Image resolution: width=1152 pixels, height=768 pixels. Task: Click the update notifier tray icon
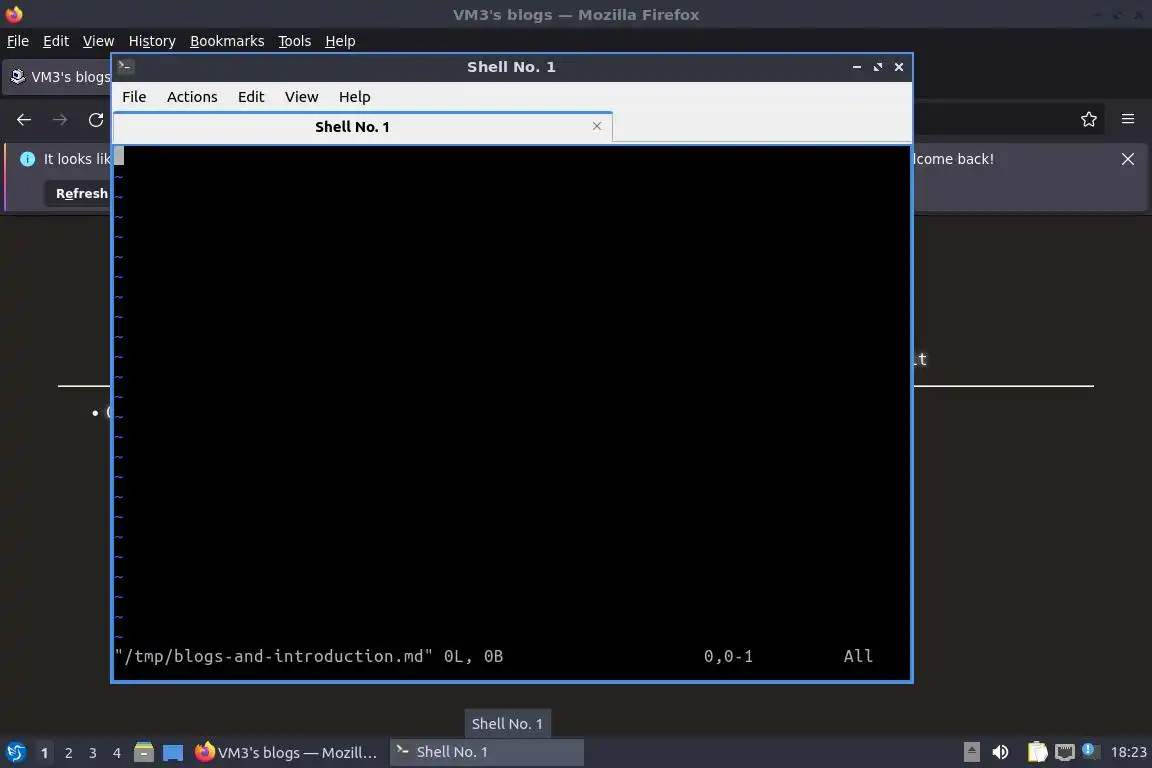[1090, 750]
